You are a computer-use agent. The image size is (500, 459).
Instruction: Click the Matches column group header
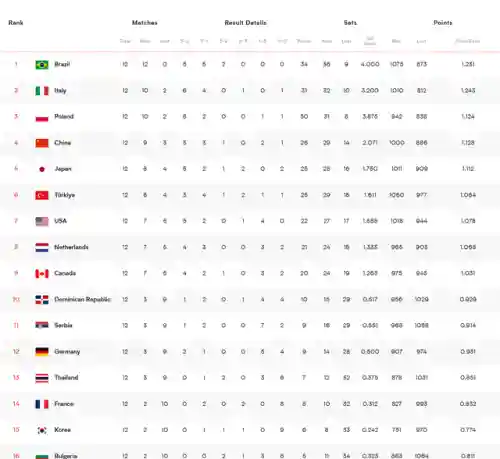[145, 23]
